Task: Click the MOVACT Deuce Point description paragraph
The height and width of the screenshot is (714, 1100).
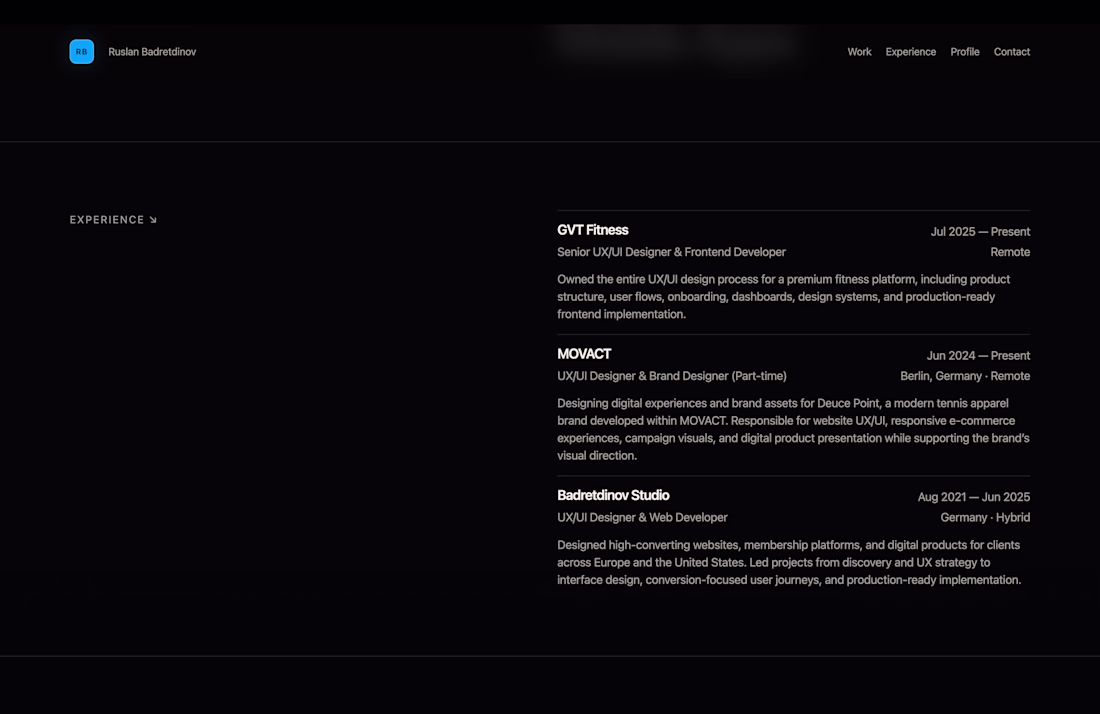Action: 793,429
